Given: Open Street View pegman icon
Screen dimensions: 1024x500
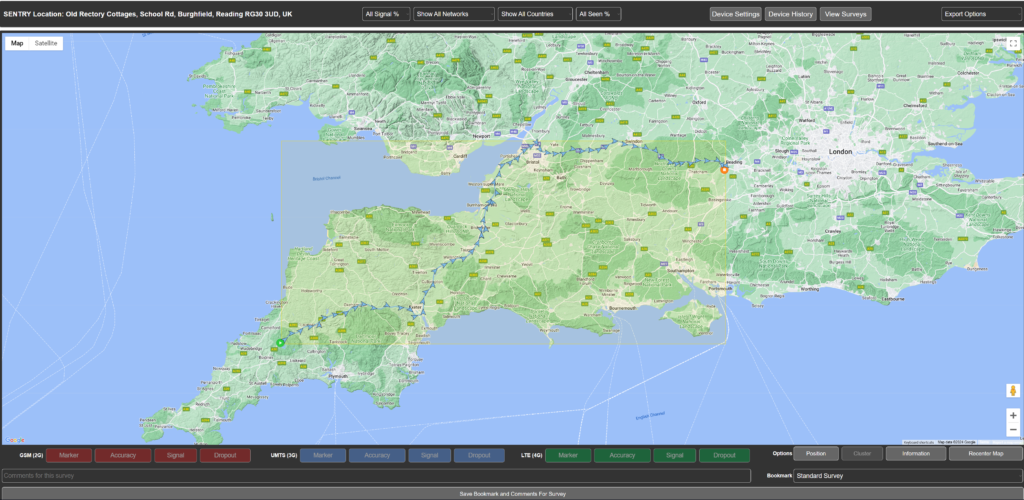Looking at the screenshot, I should pos(1013,390).
